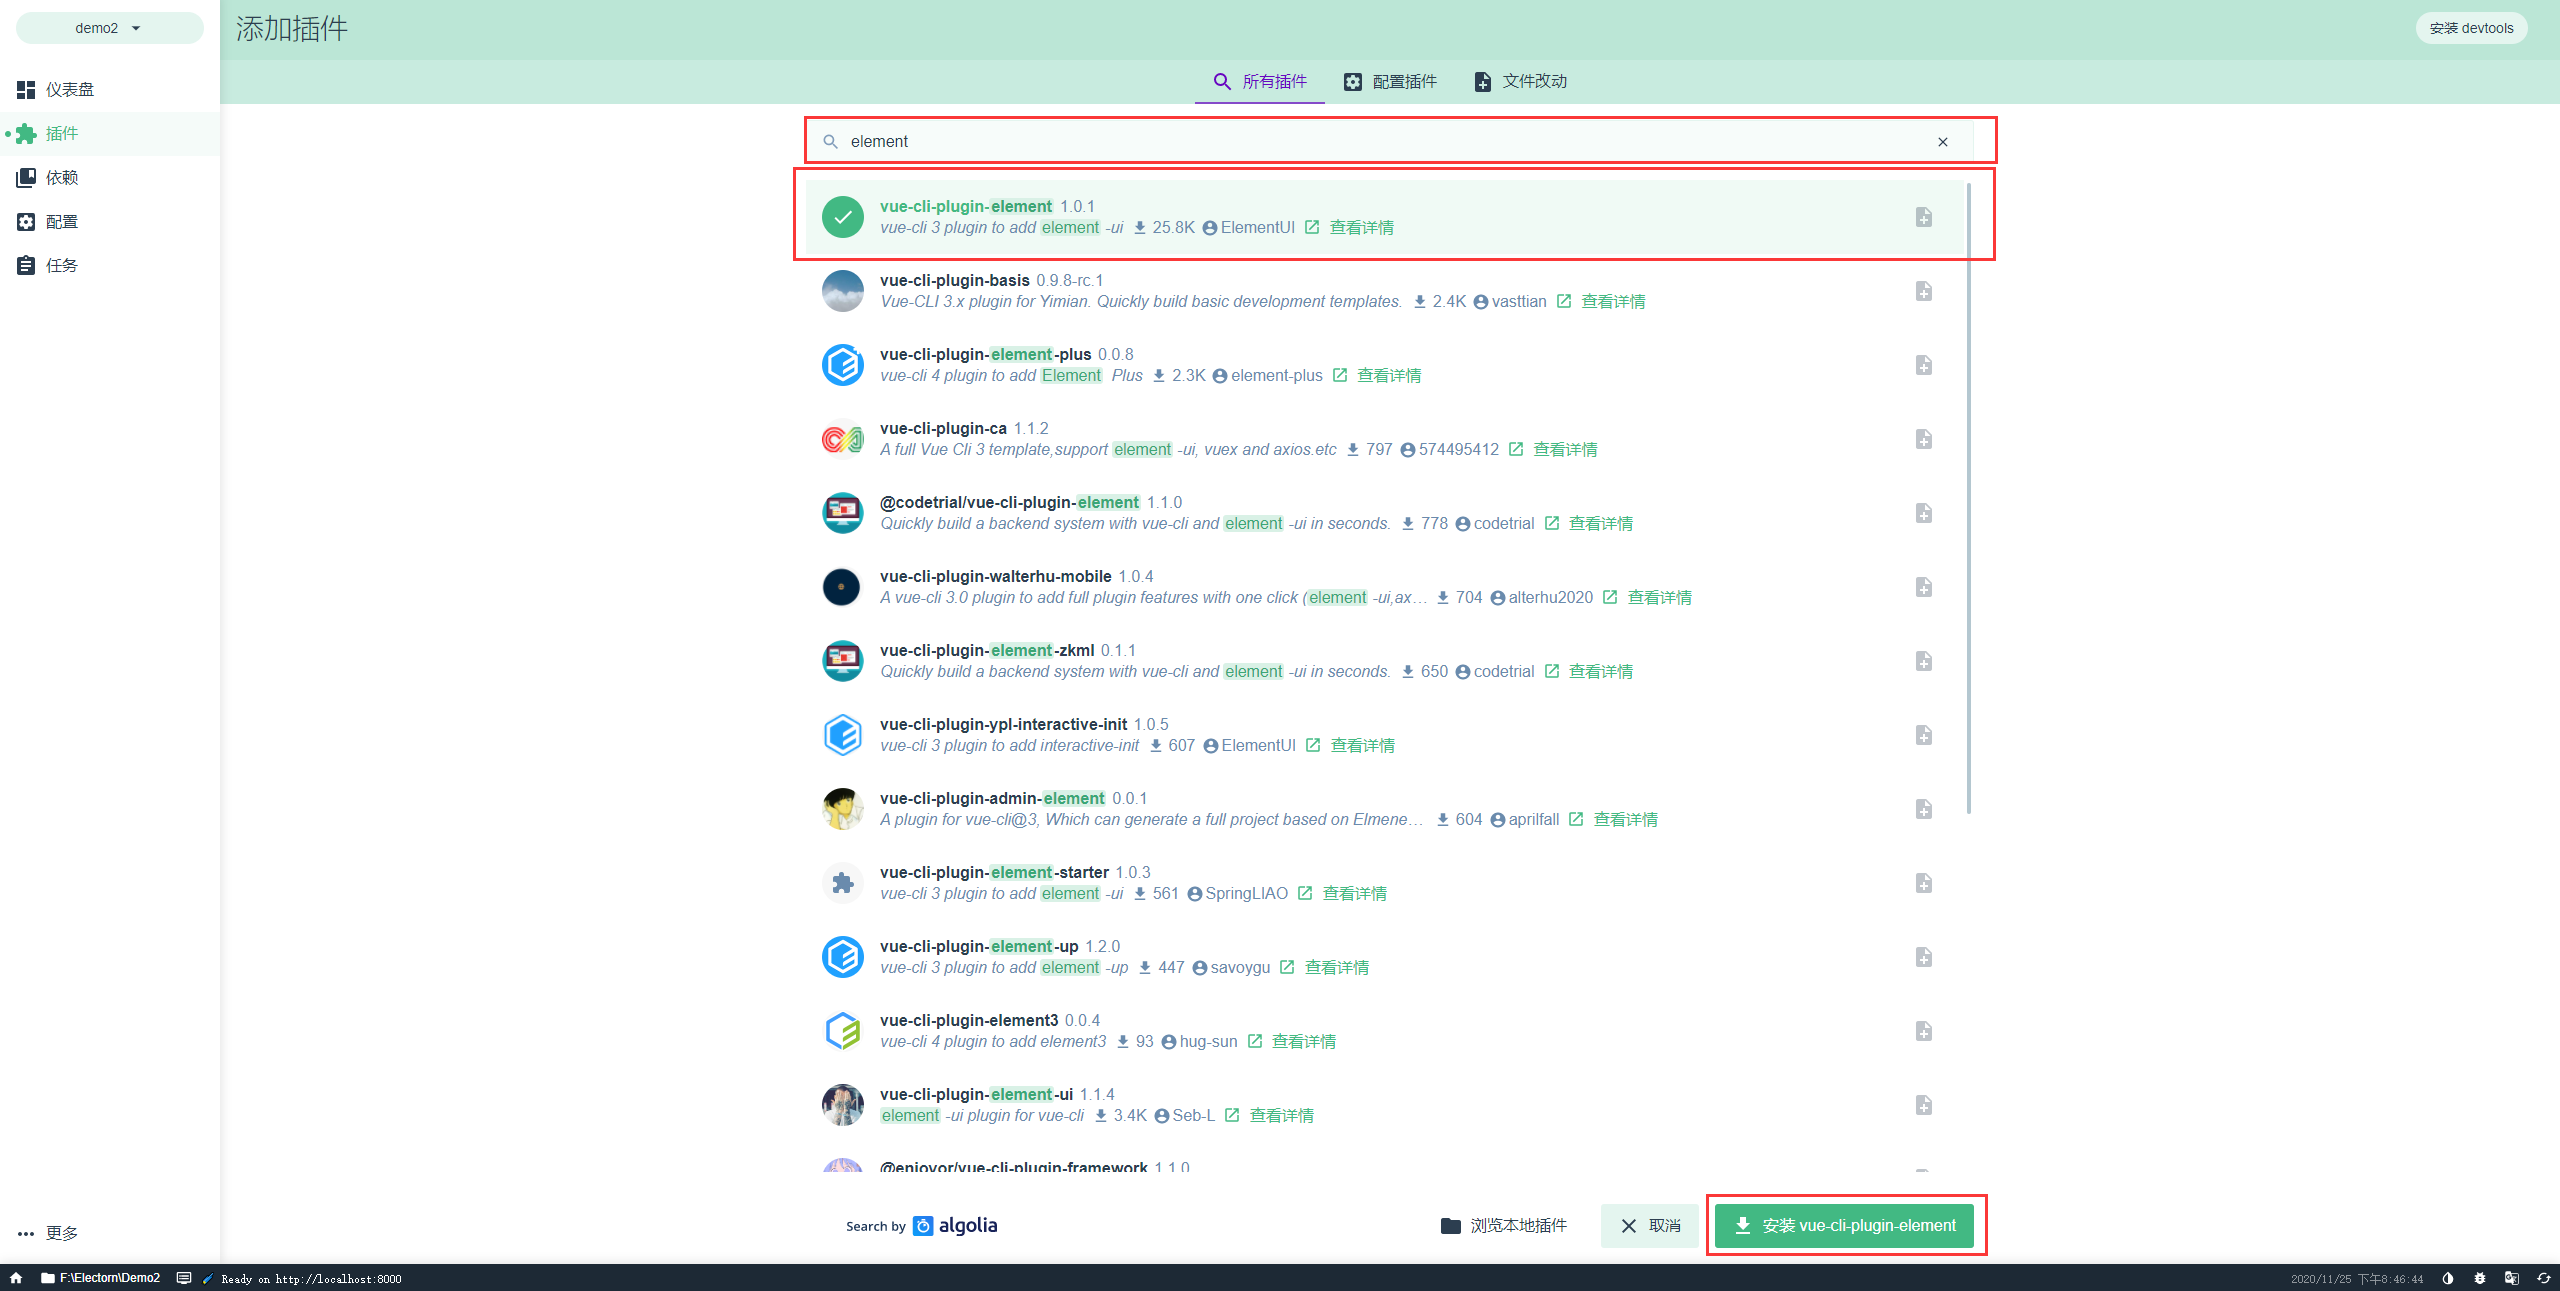This screenshot has width=2560, height=1291.
Task: Click add icon for vue-cli-plugin-ypl-interactive-init
Action: click(x=1923, y=735)
